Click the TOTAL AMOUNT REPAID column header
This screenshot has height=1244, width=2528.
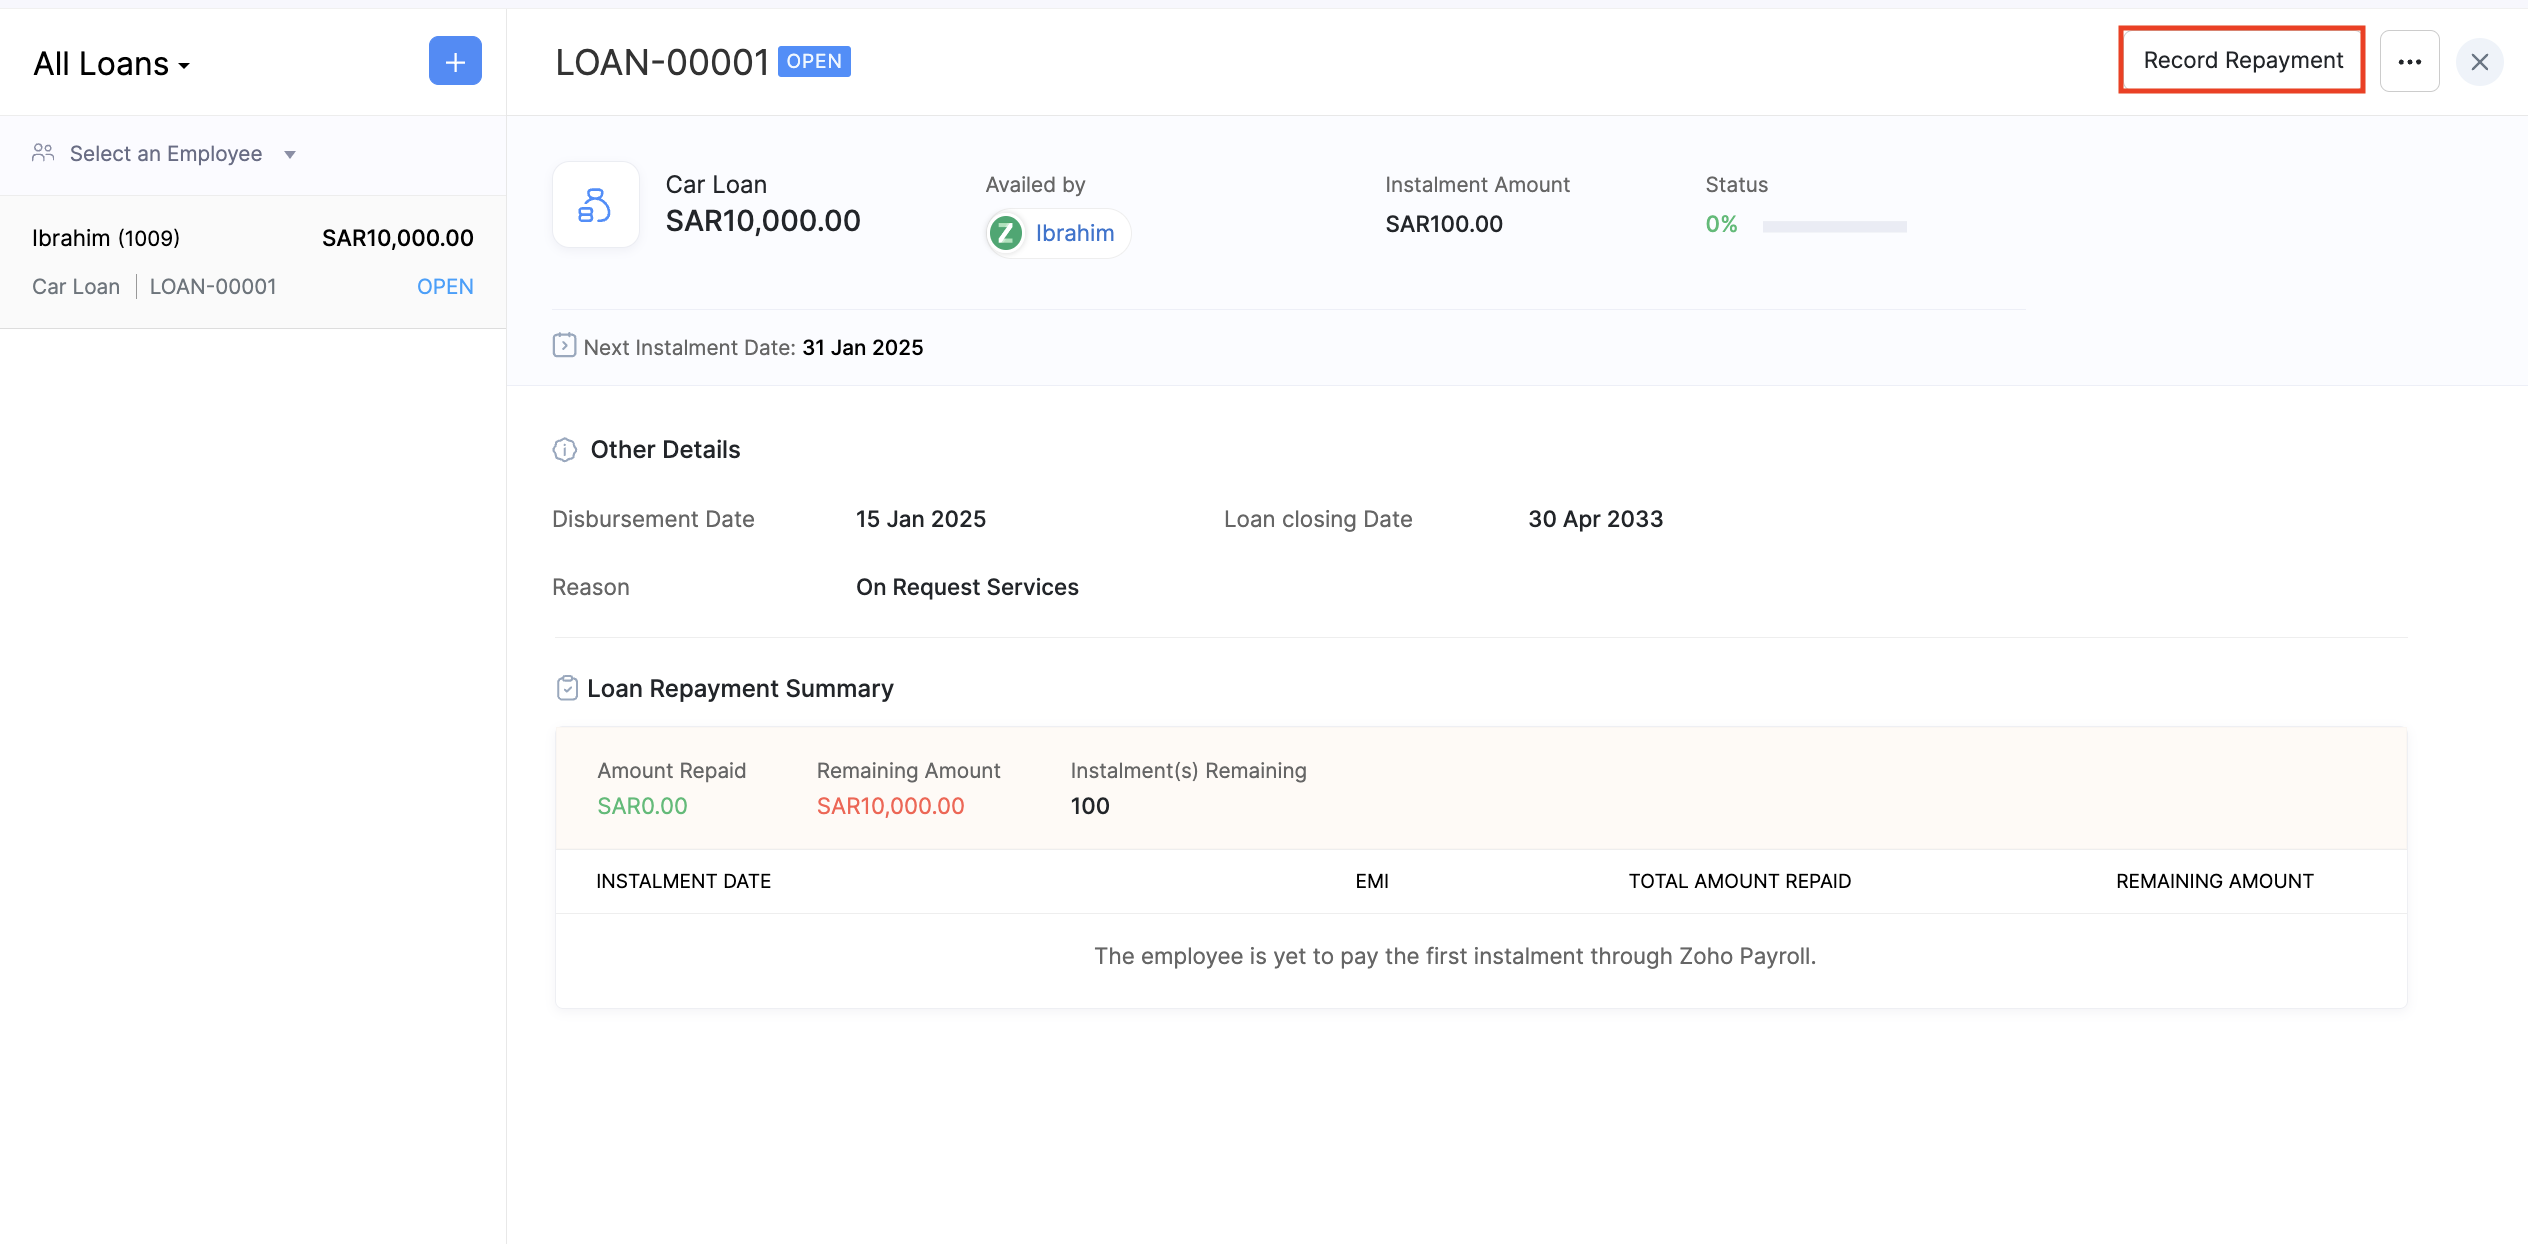[x=1739, y=881]
